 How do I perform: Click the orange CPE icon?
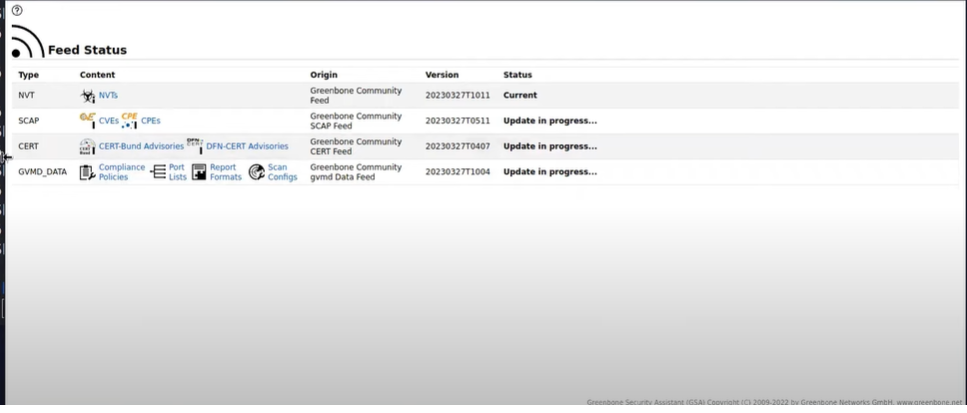[130, 121]
